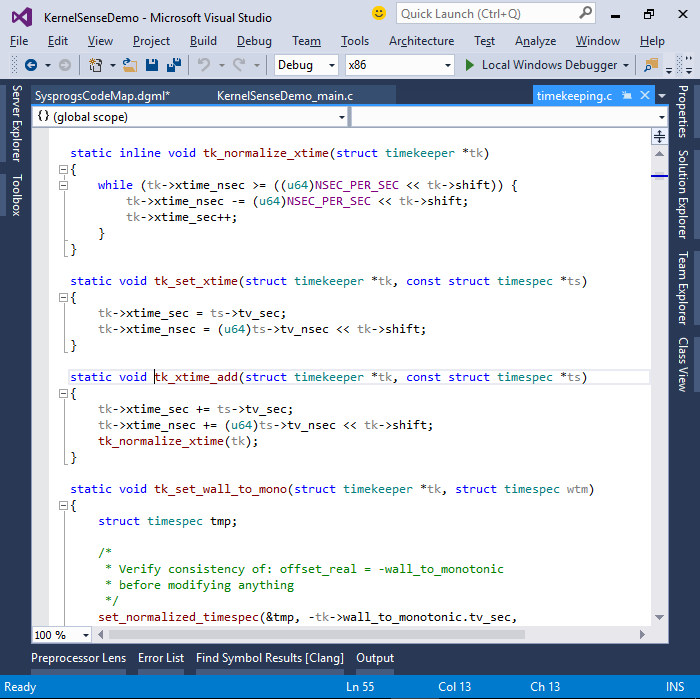Open the Undo history dropdown arrow
Image resolution: width=700 pixels, height=699 pixels.
(x=221, y=65)
